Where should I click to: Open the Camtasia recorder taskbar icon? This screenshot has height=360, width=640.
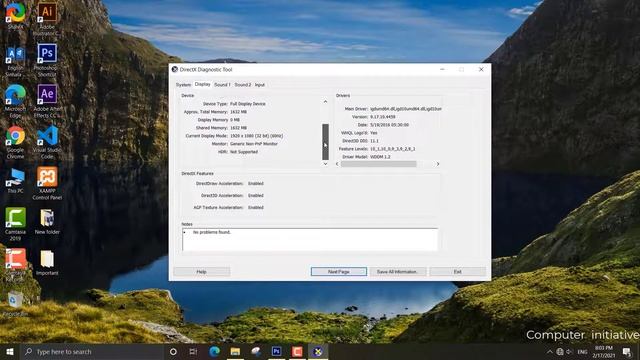[297, 351]
